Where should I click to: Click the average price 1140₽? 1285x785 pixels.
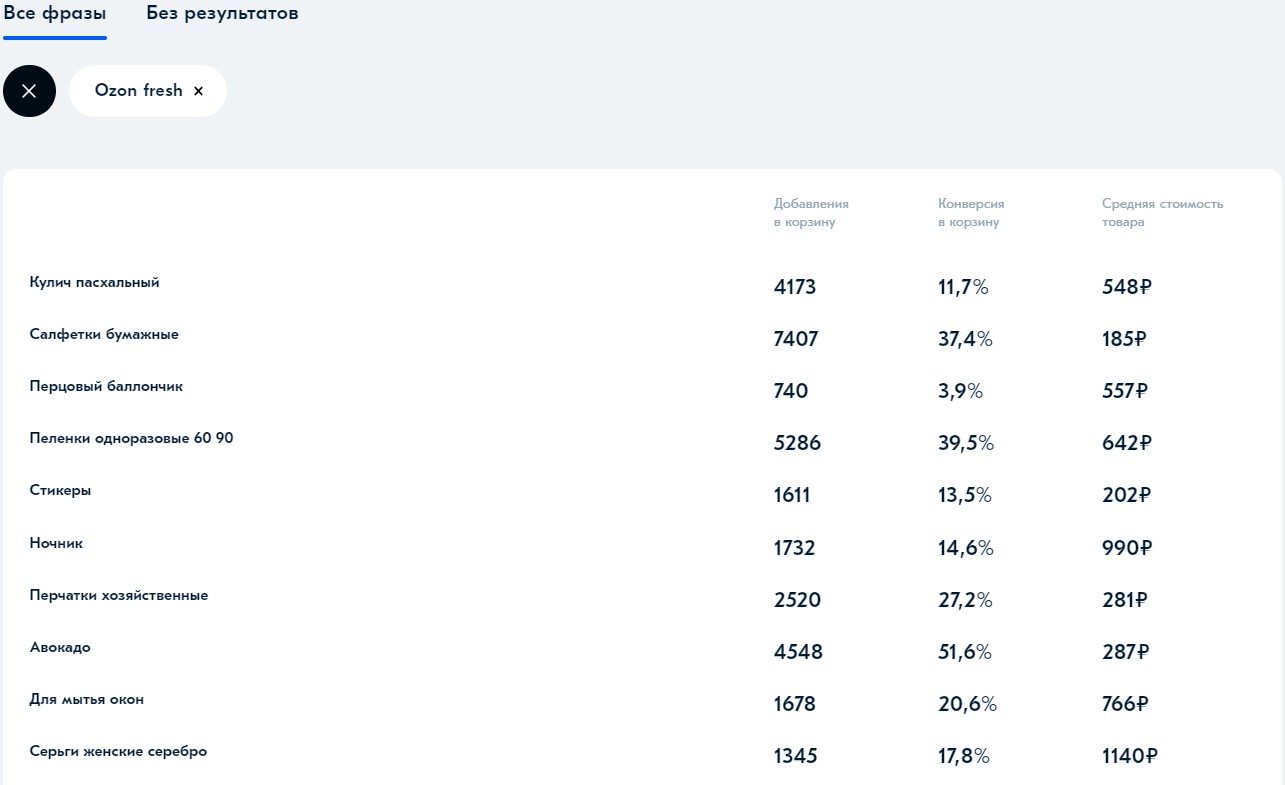(x=1130, y=757)
